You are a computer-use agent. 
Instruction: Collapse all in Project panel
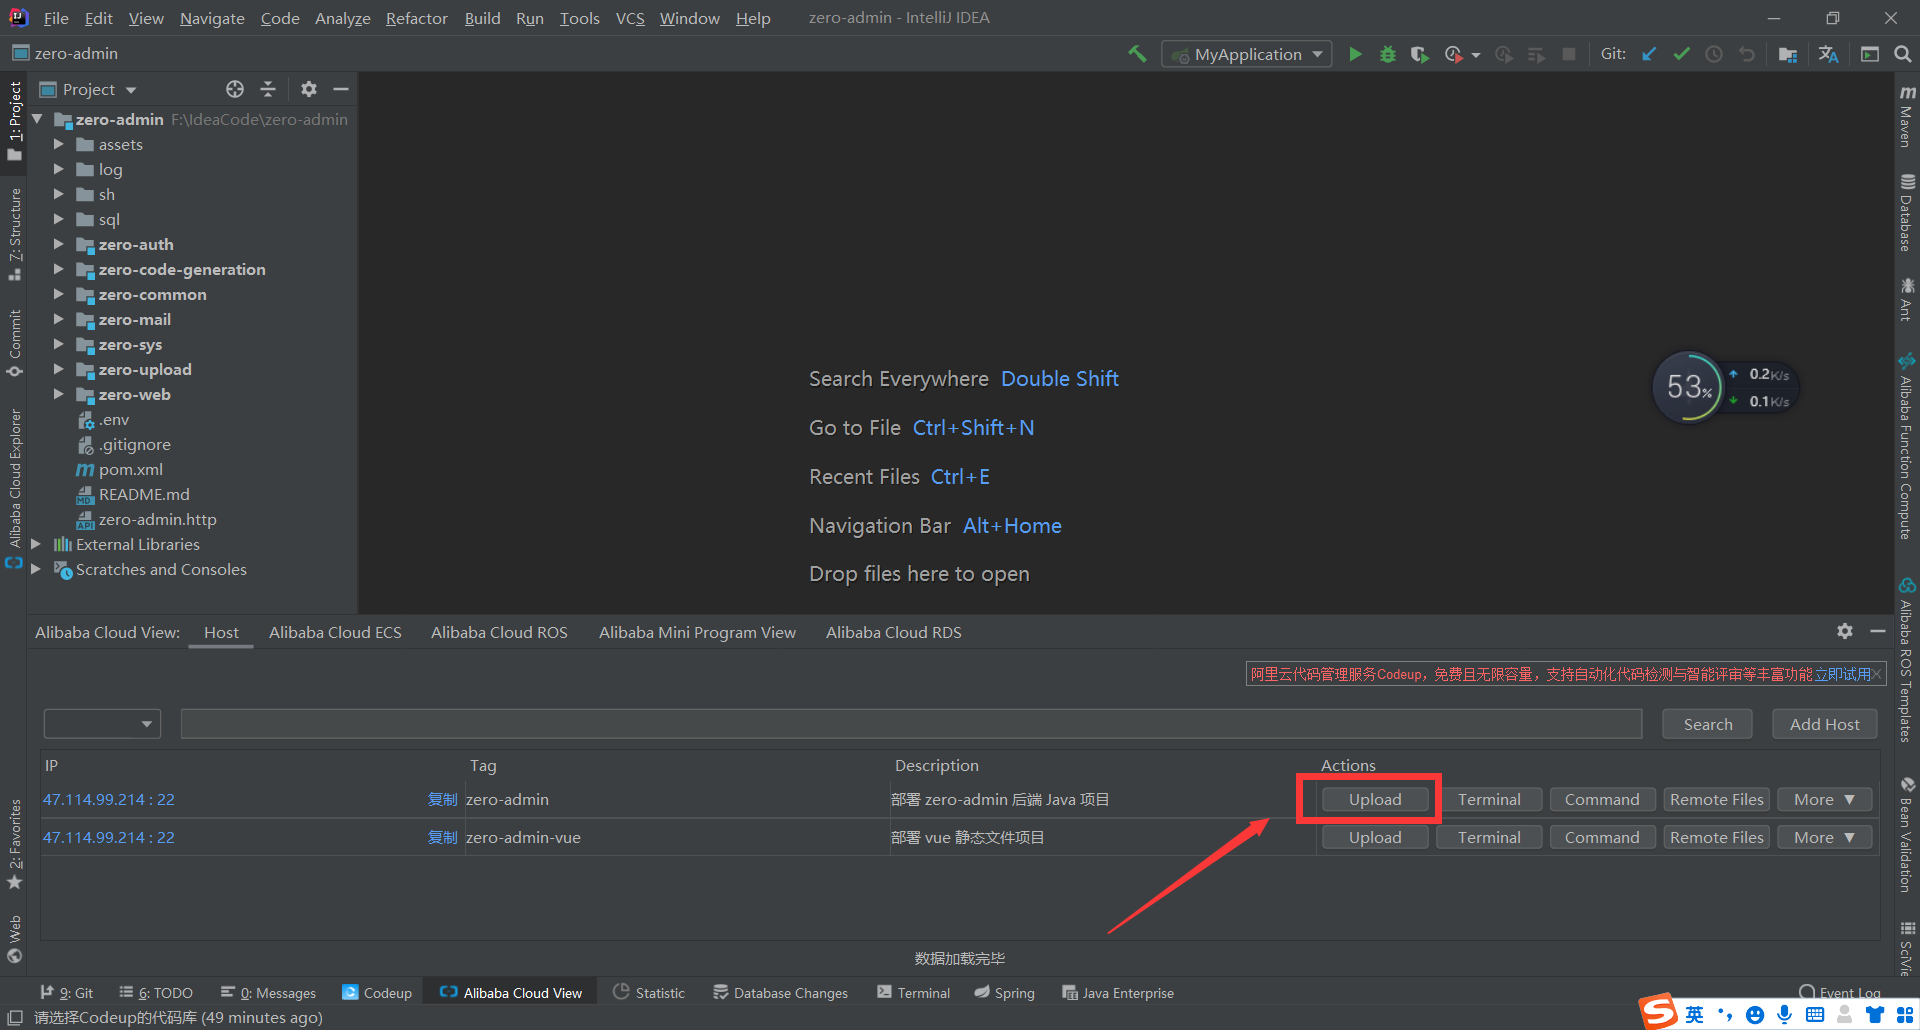tap(268, 89)
